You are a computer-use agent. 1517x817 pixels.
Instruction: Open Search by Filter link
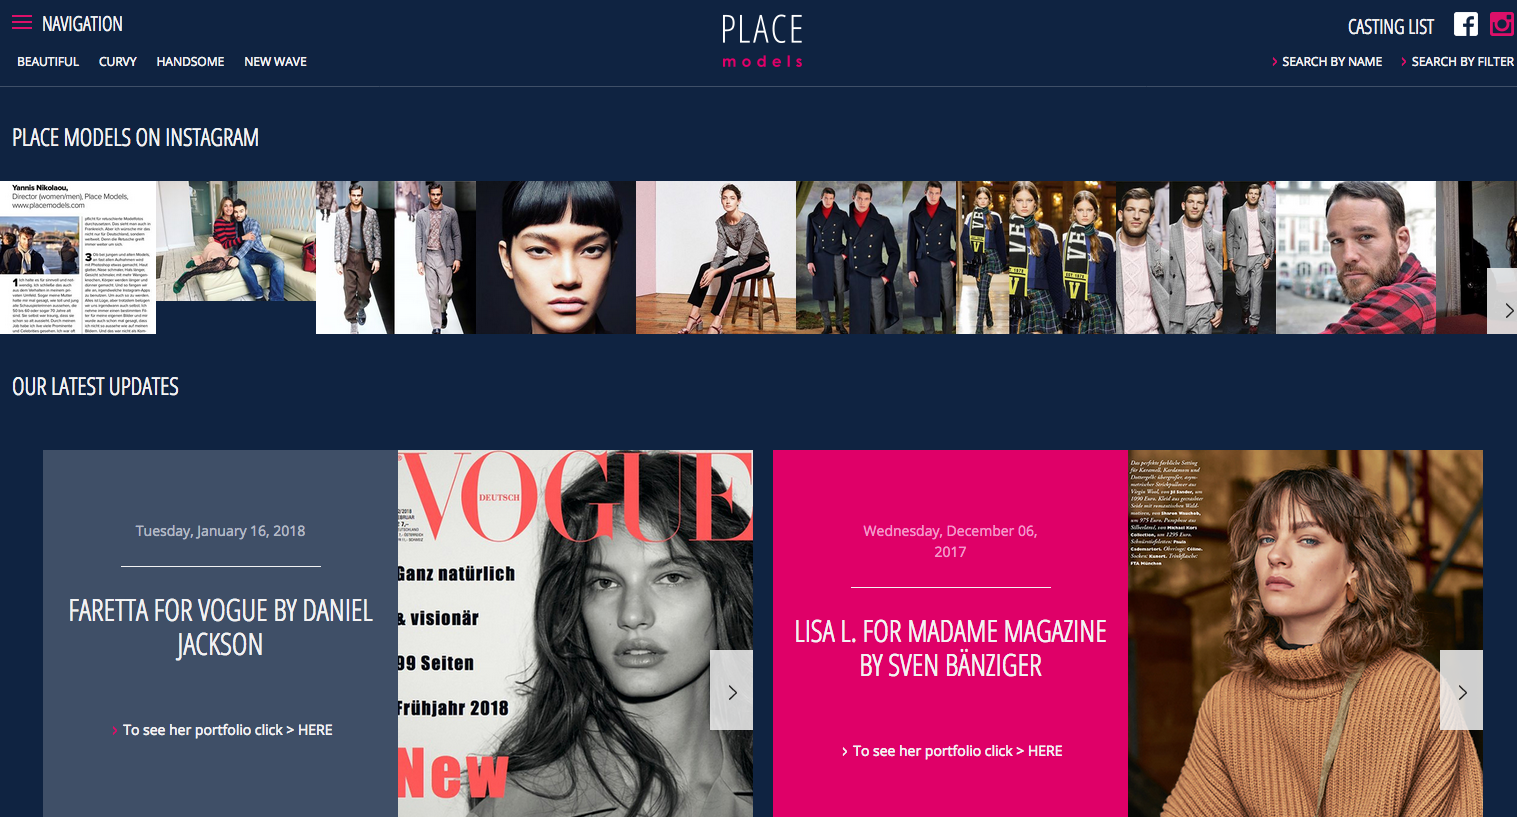point(1462,62)
